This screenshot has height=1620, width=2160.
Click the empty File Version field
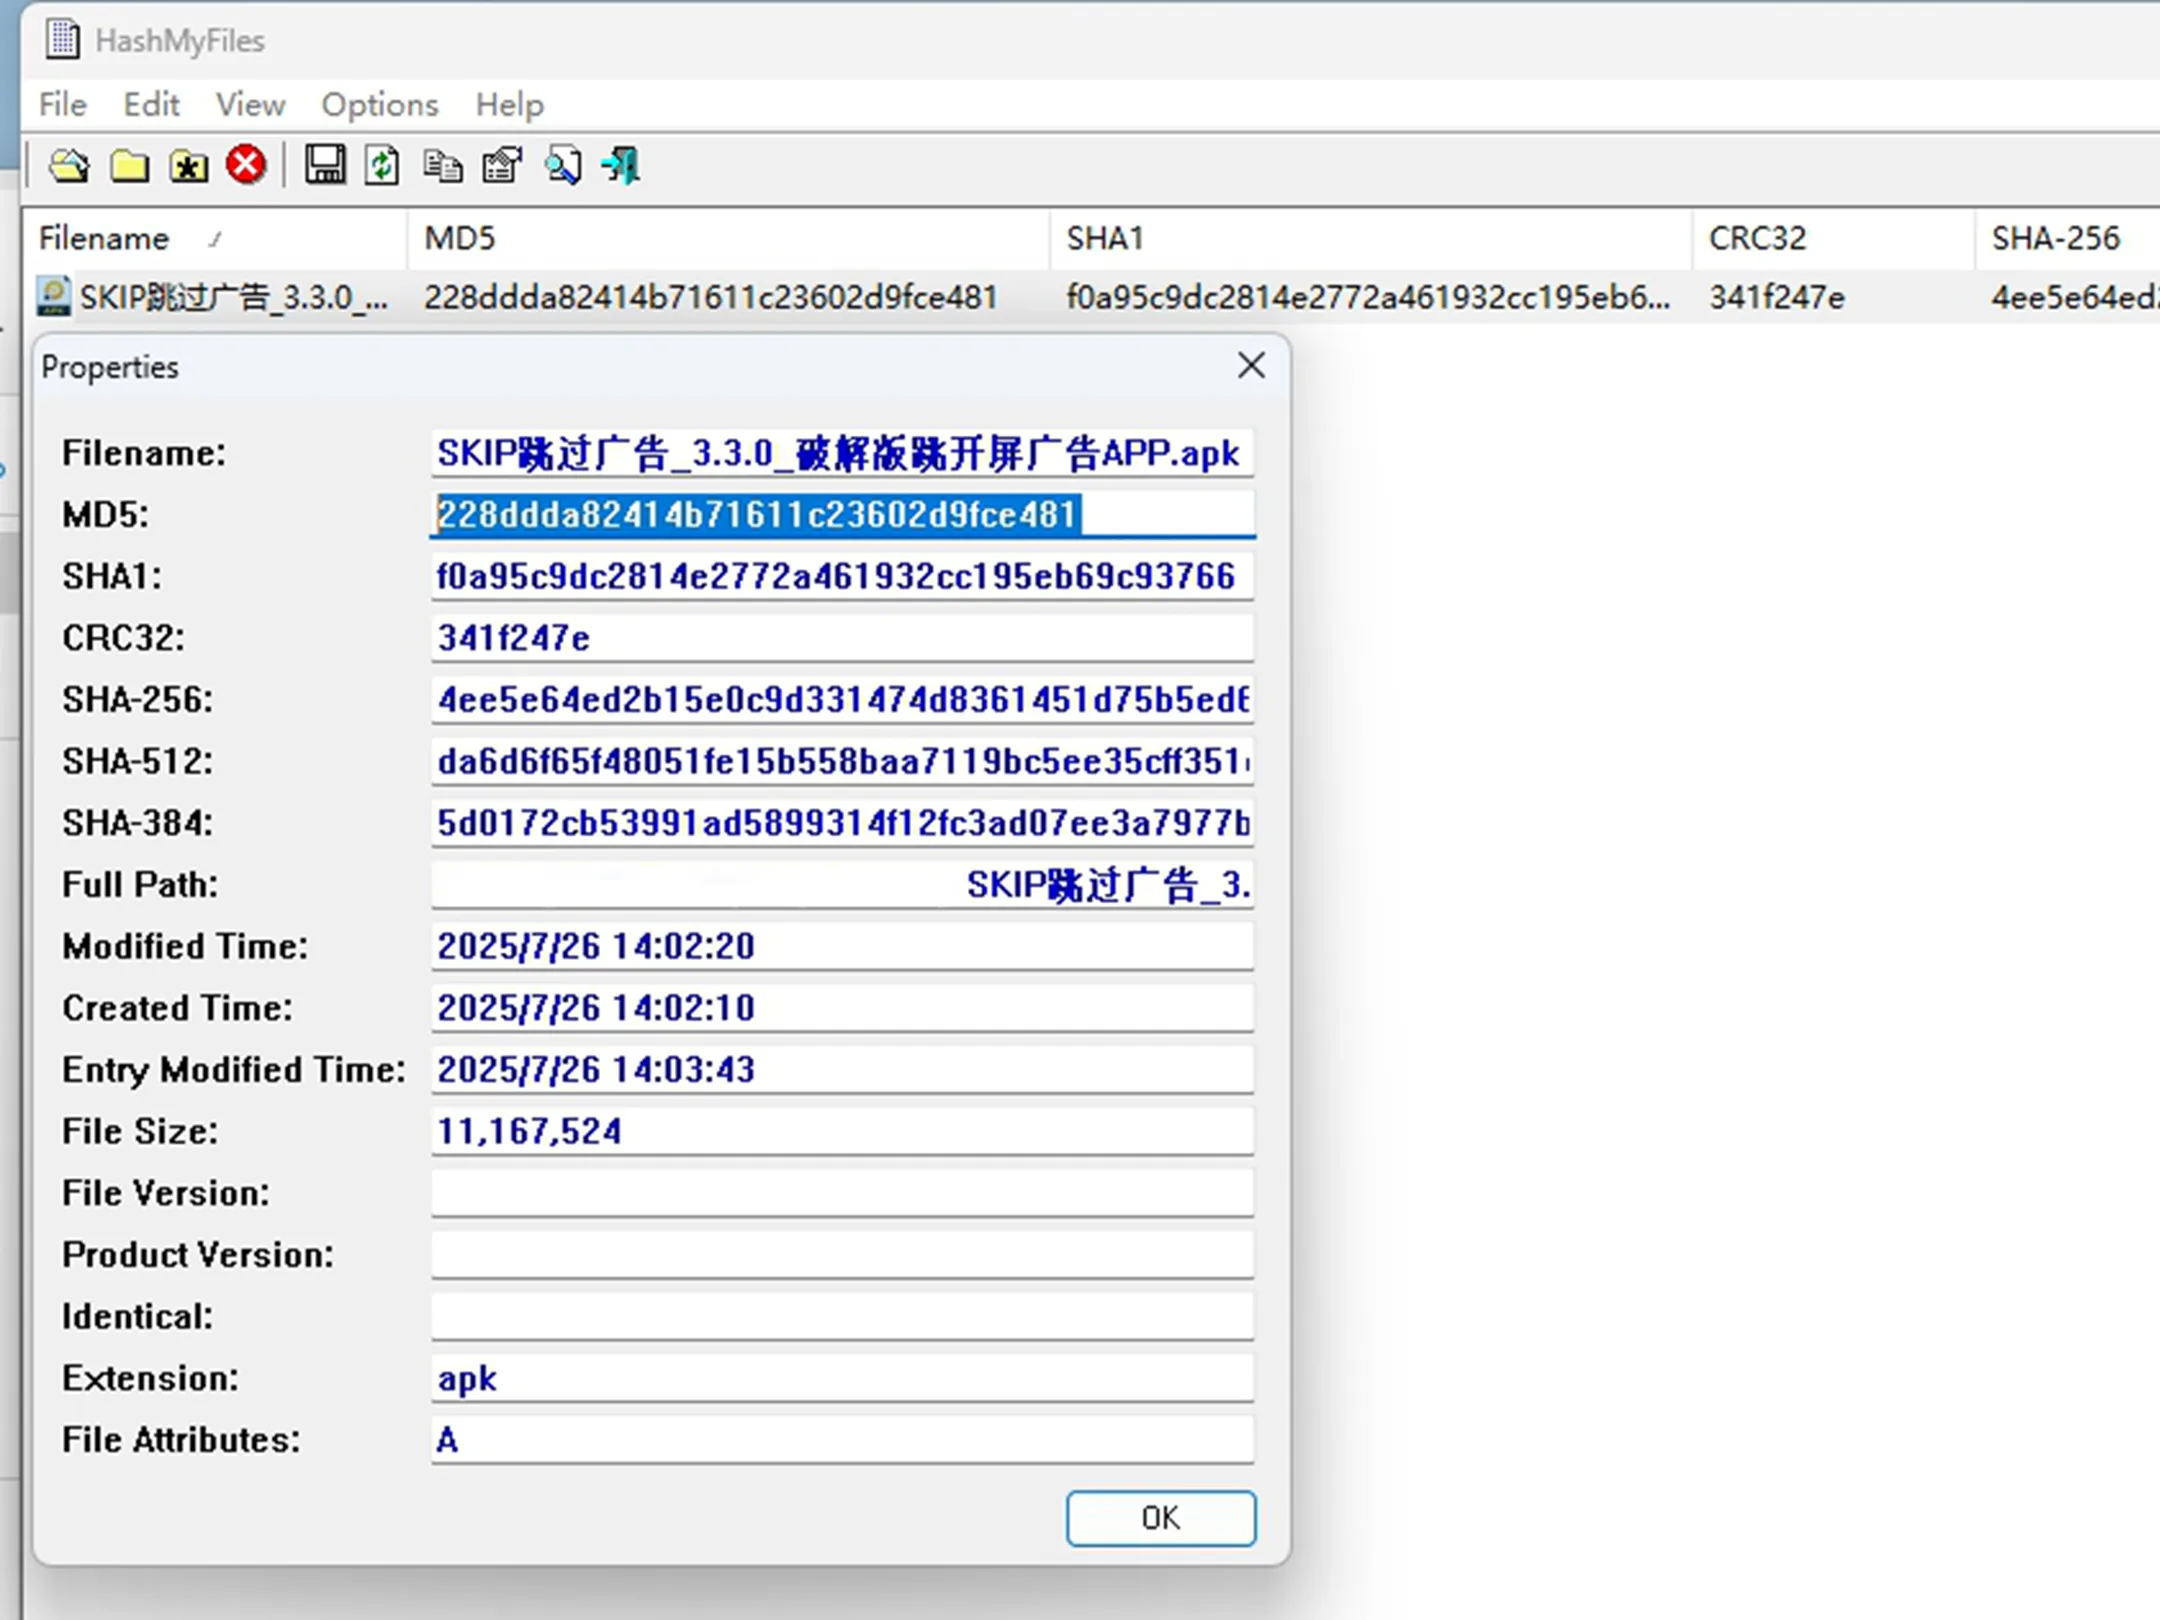(x=842, y=1193)
